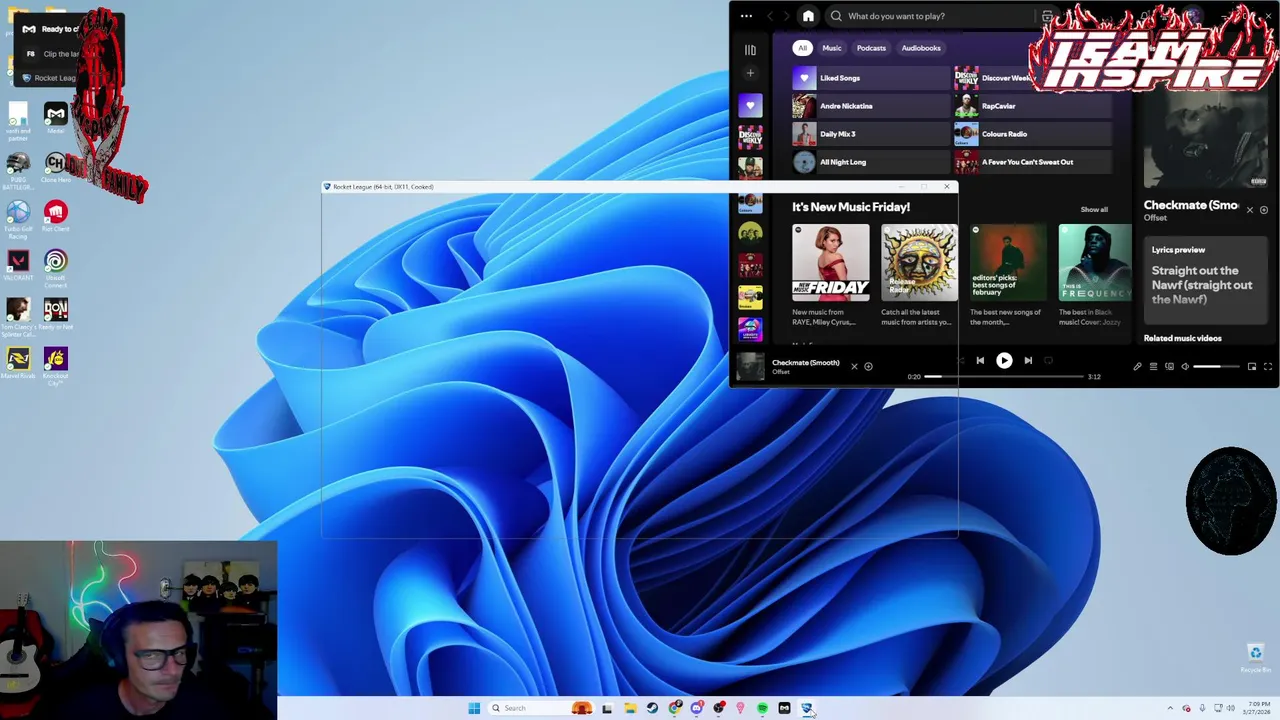Add Checkmate to Liked Songs in player bar
Viewport: 1280px width, 720px height.
coord(868,367)
